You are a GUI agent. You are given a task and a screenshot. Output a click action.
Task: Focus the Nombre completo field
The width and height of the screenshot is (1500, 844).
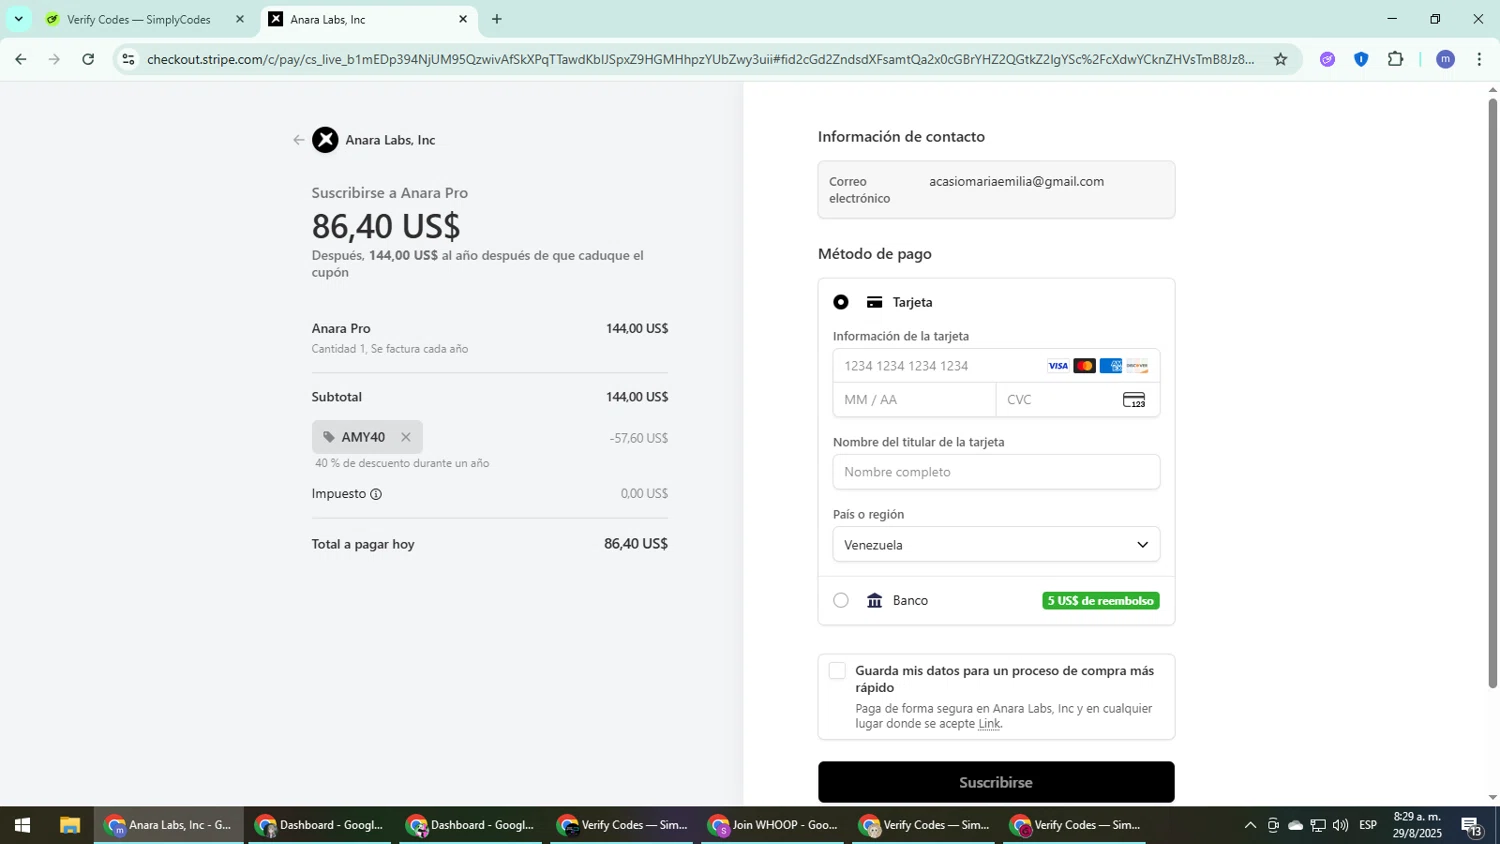(x=996, y=472)
